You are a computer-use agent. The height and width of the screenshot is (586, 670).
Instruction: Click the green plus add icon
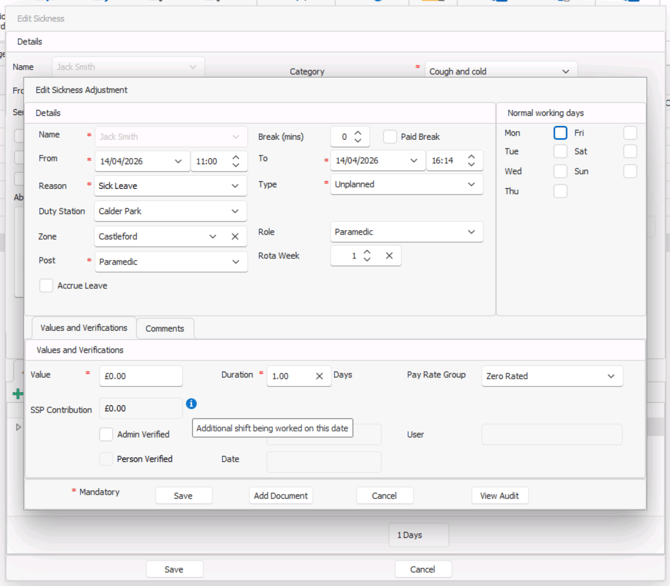click(17, 394)
